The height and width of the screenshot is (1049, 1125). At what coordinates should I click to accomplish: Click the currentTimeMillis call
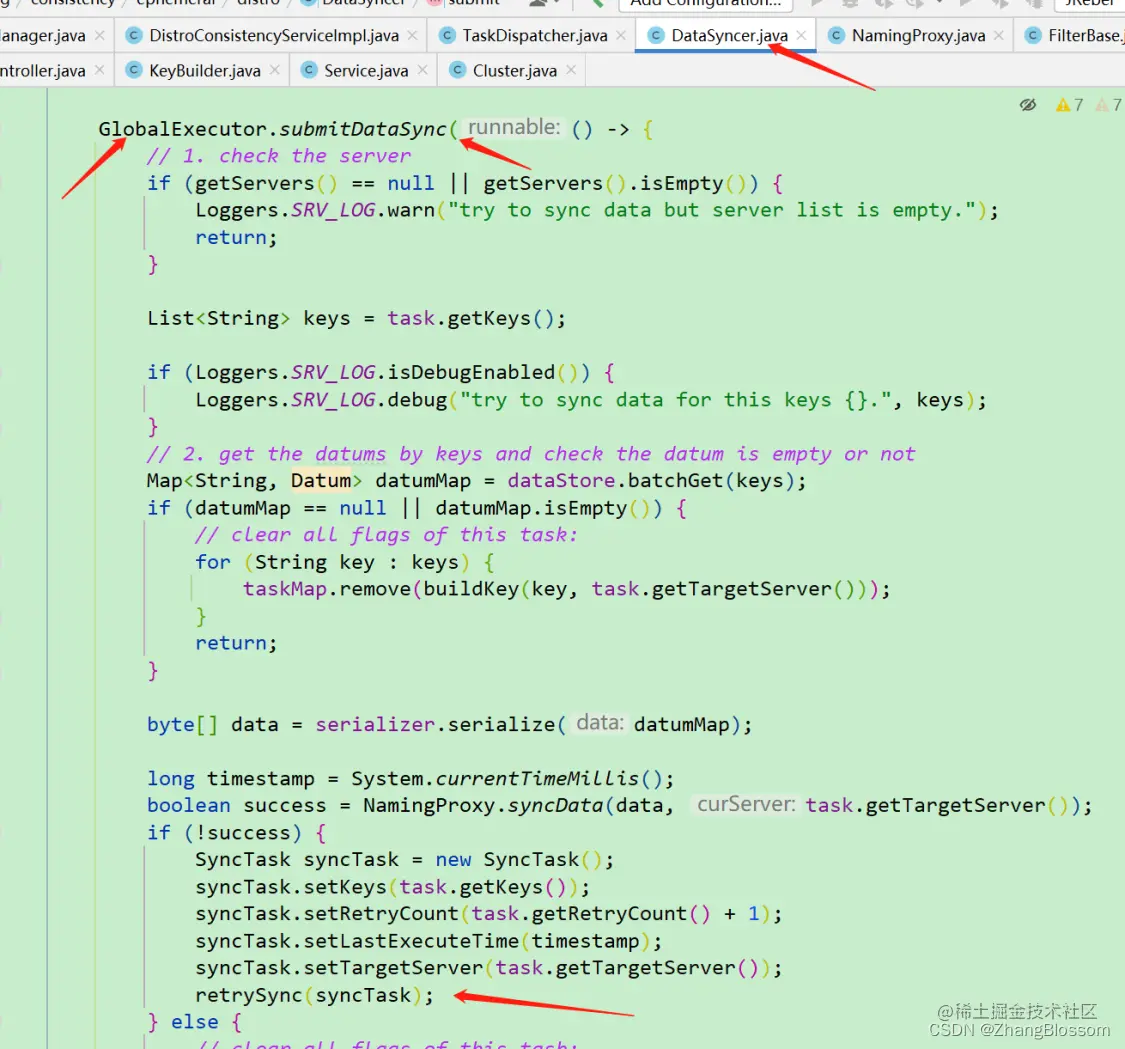pos(537,778)
